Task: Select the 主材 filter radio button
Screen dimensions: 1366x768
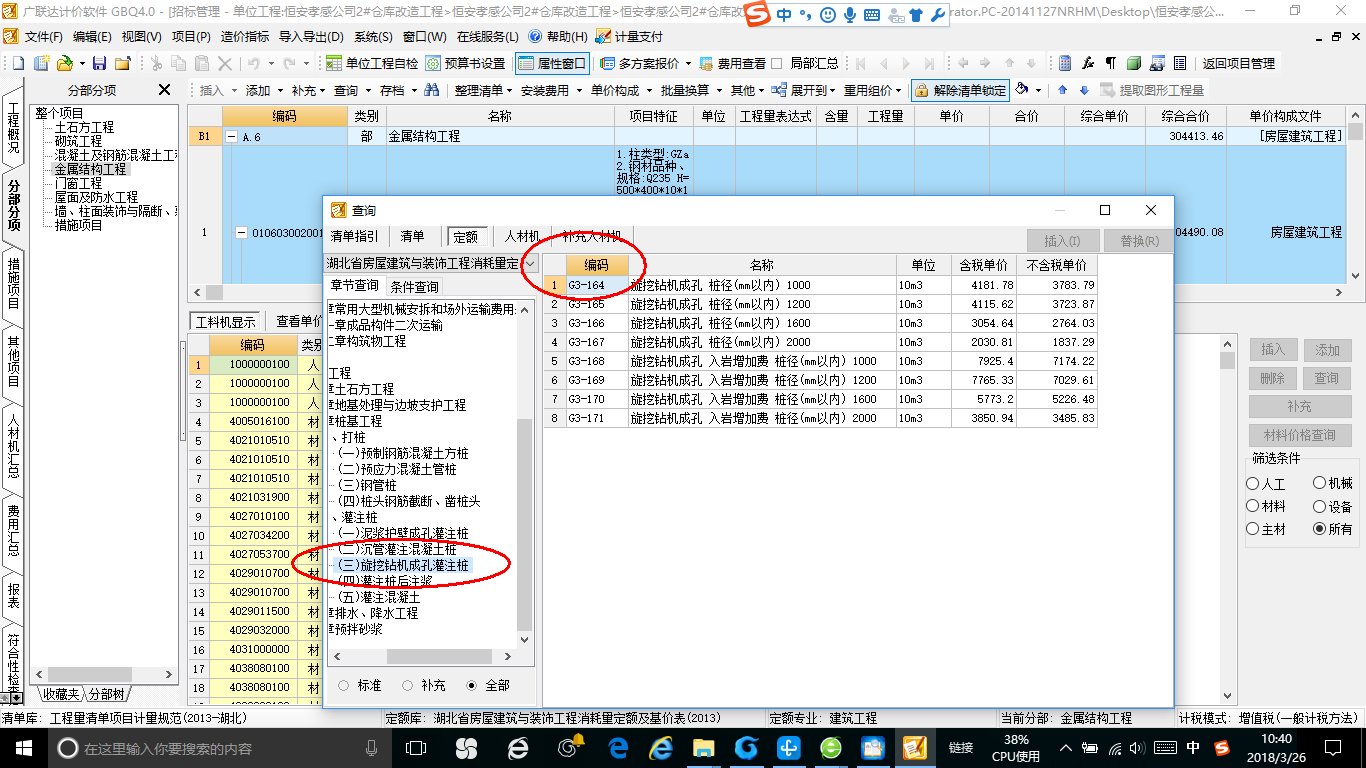Action: point(1253,528)
